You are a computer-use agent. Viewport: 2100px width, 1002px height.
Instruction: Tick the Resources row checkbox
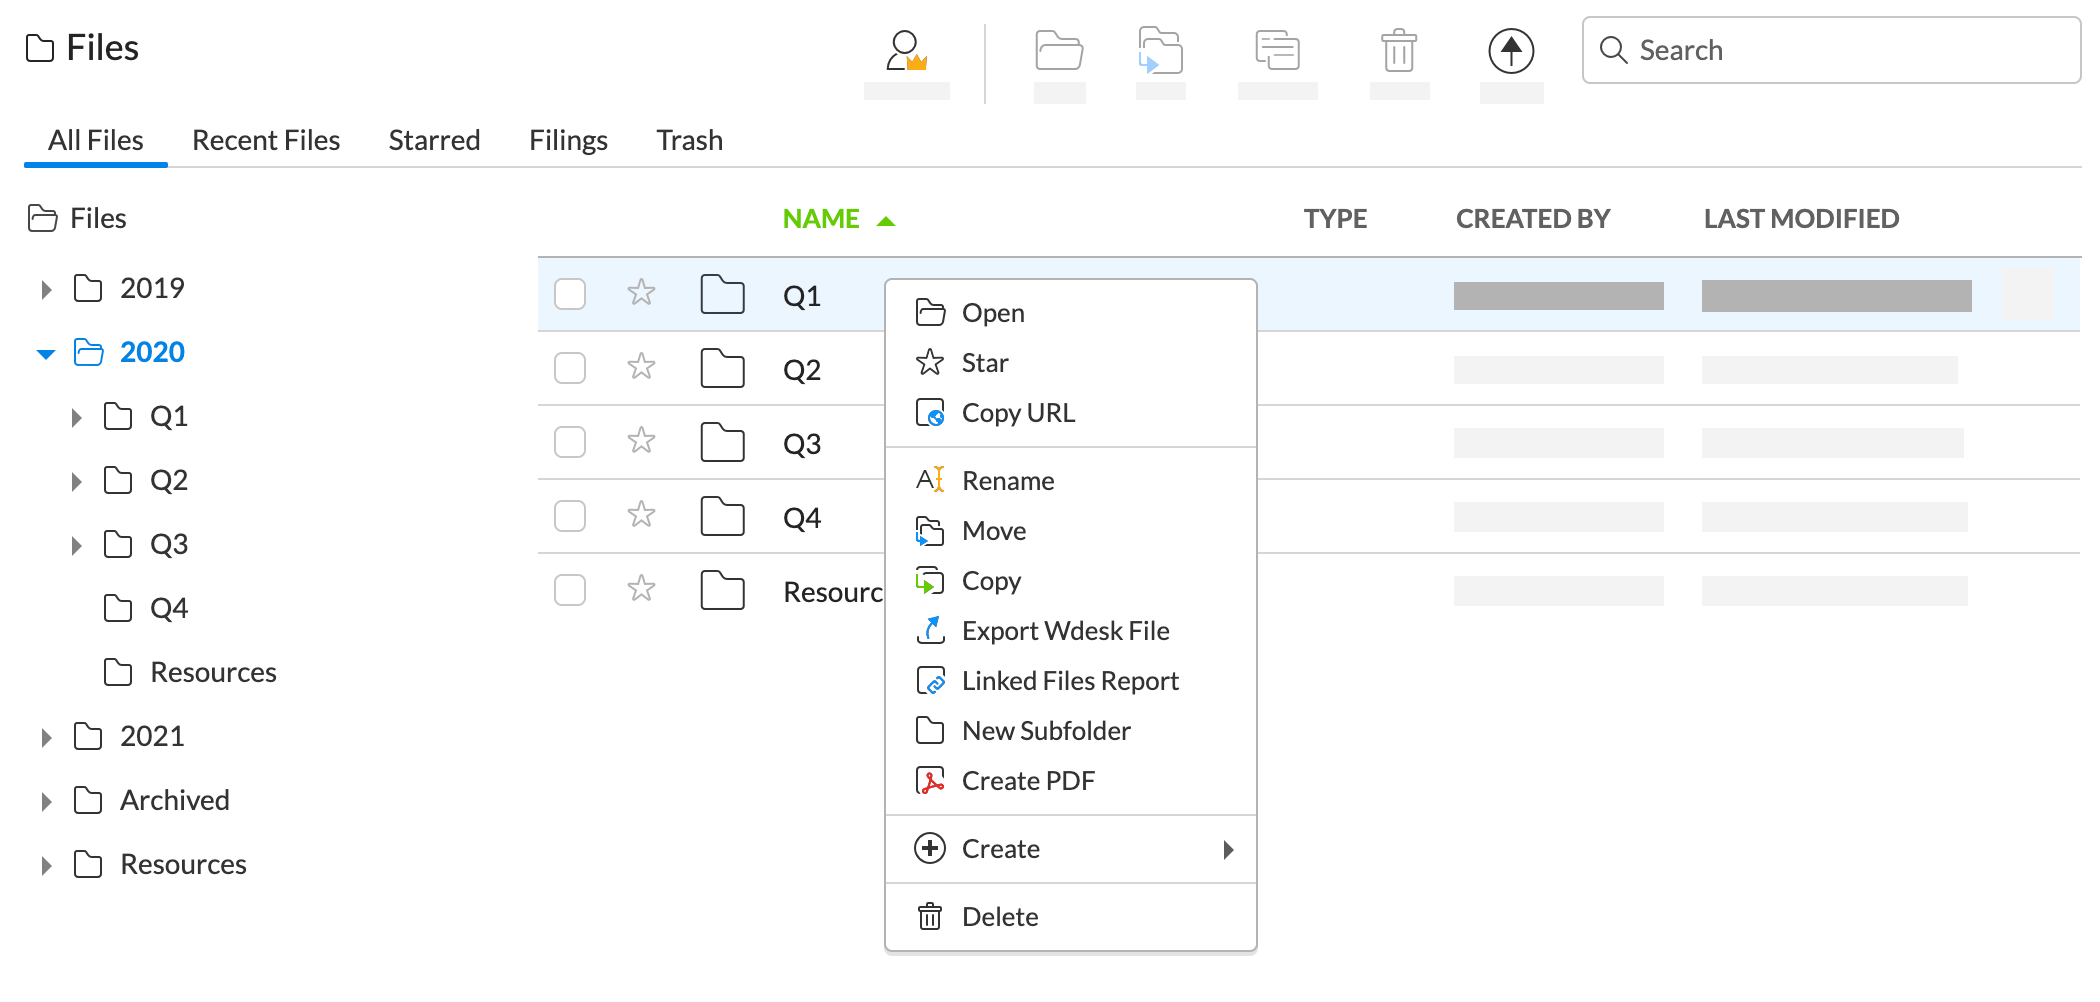pyautogui.click(x=570, y=590)
